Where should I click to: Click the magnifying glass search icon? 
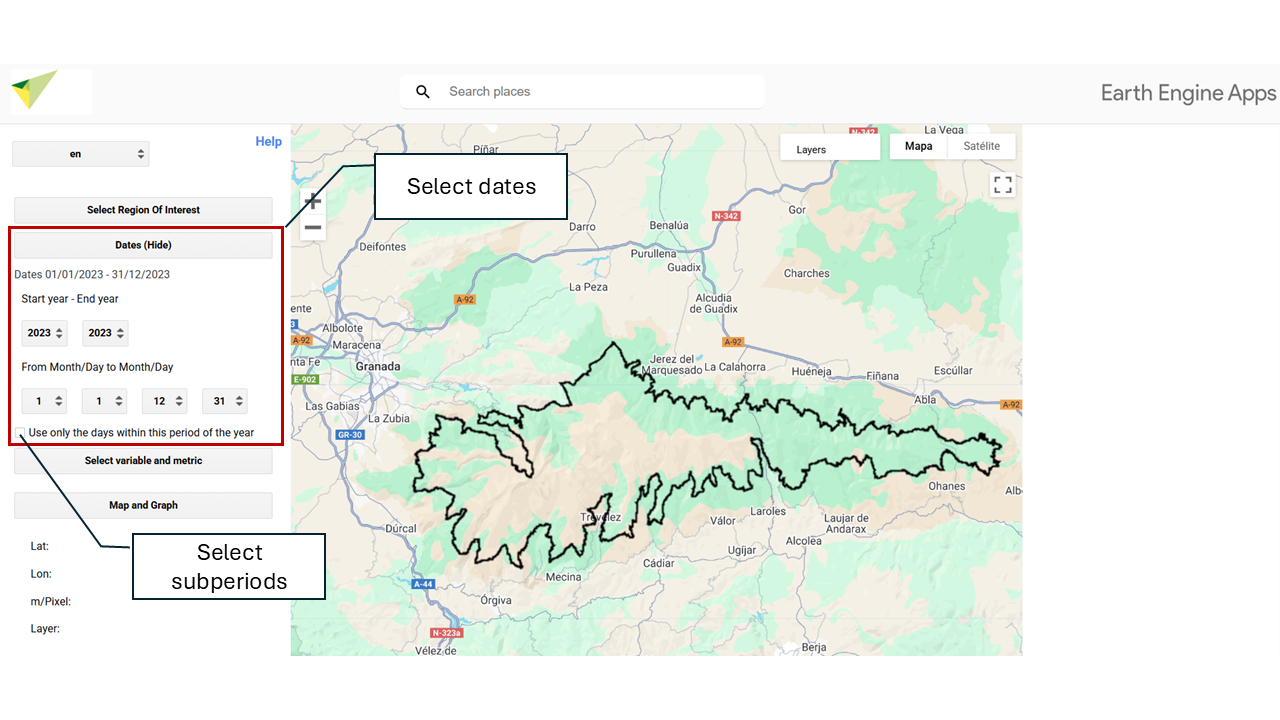tap(423, 92)
